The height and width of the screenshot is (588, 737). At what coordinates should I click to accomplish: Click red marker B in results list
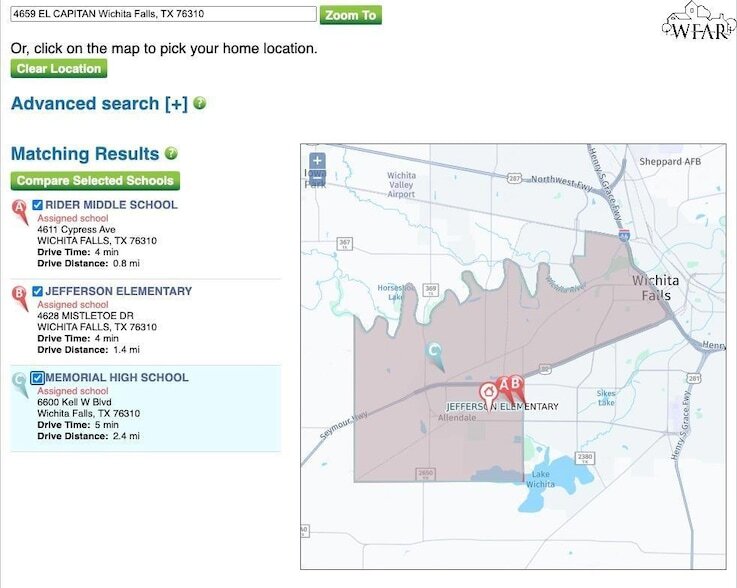[x=20, y=297]
